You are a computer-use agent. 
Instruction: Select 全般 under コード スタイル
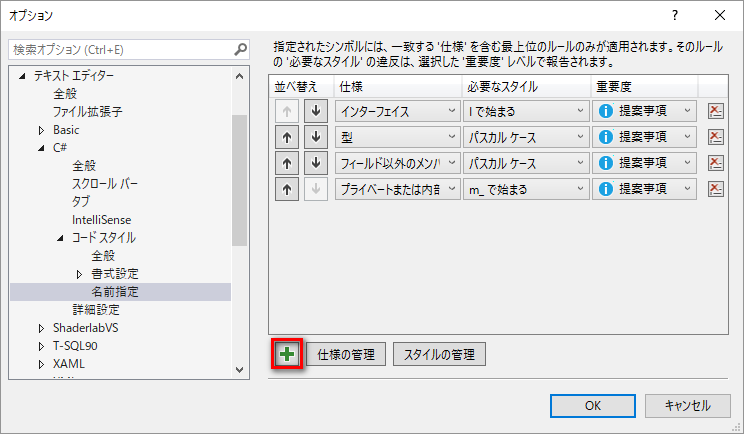[103, 256]
